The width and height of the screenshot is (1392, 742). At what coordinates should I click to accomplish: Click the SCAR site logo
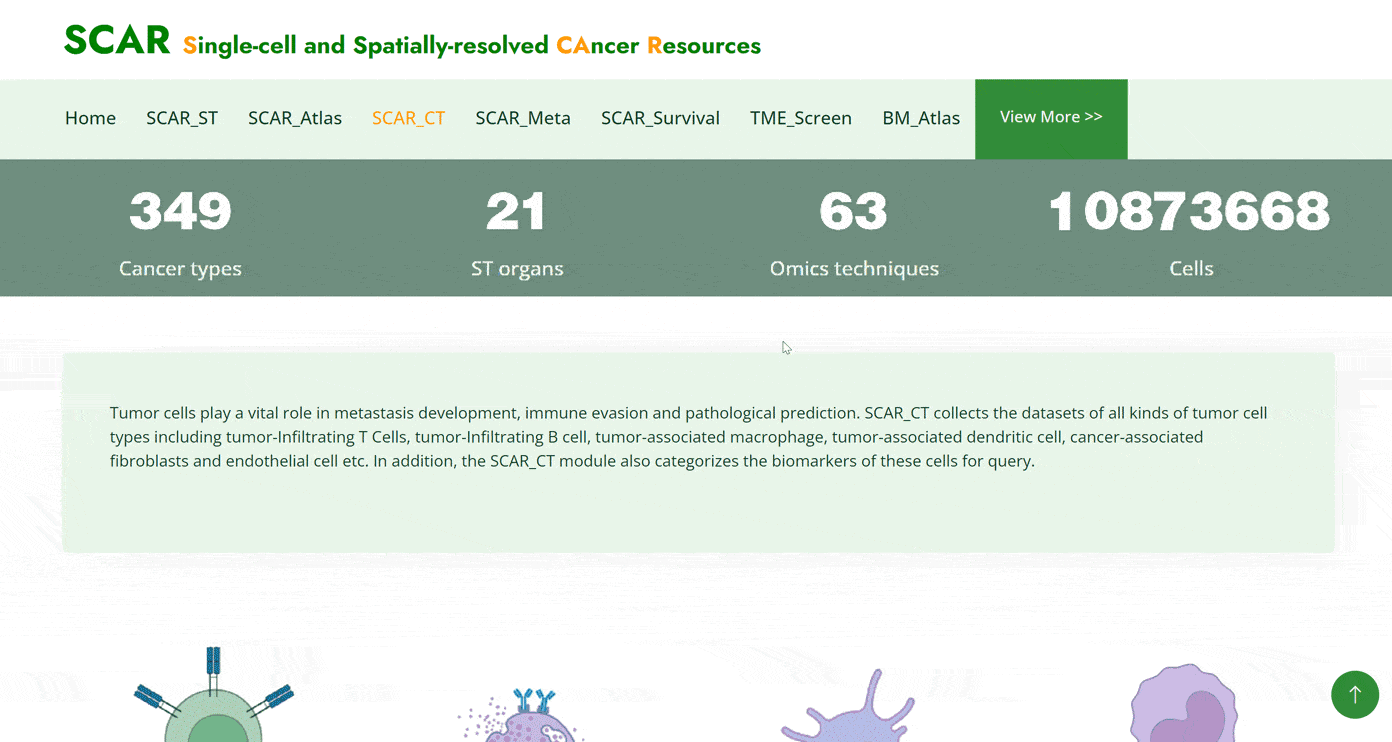click(x=117, y=41)
